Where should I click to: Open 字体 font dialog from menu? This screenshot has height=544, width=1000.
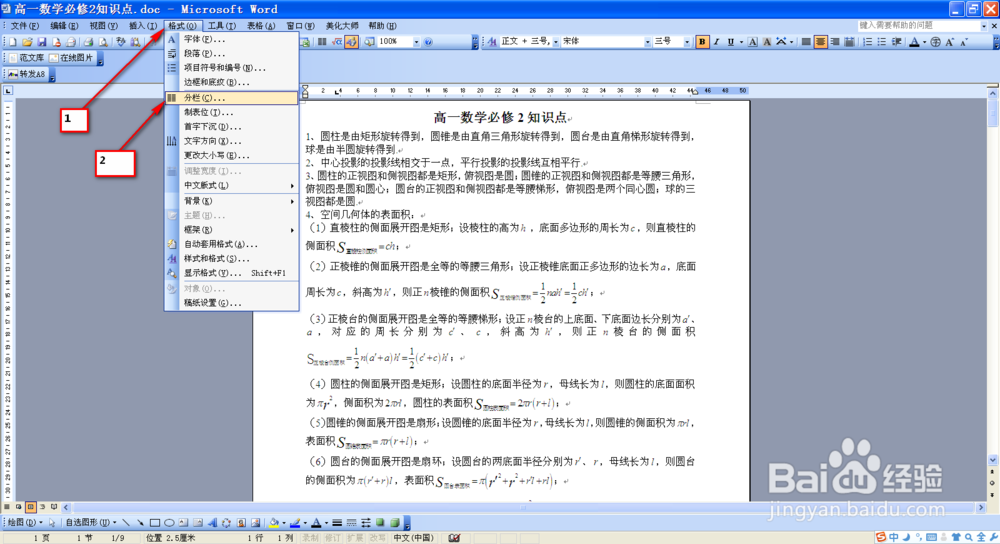coord(232,39)
